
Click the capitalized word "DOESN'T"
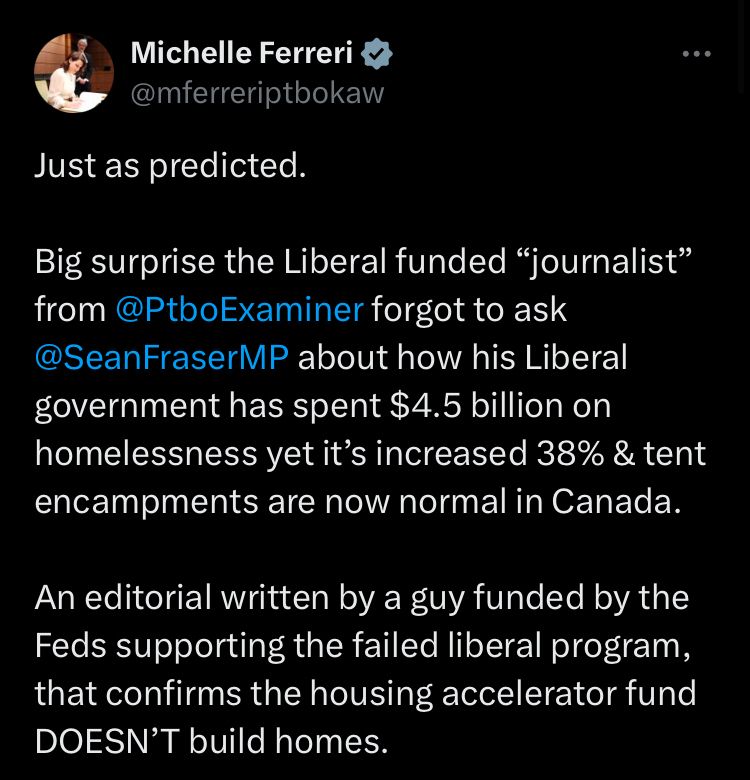pyautogui.click(x=109, y=741)
